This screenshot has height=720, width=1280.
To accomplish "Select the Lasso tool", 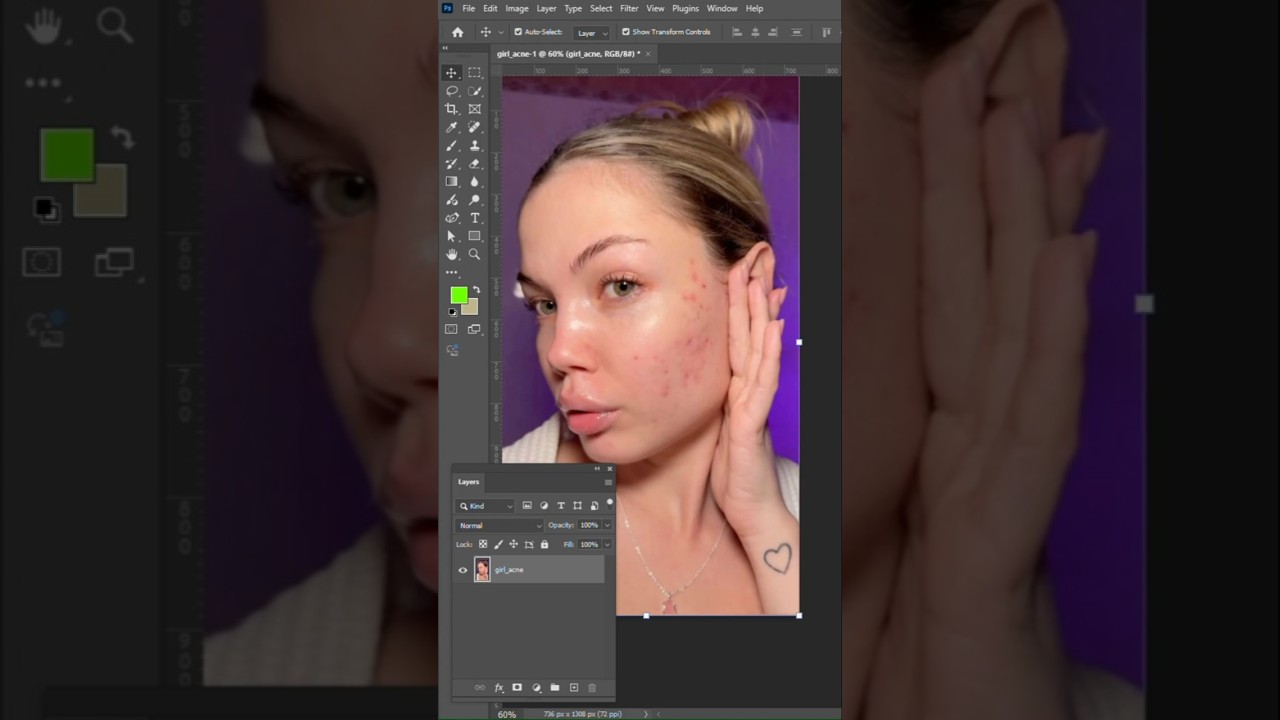I will [452, 91].
